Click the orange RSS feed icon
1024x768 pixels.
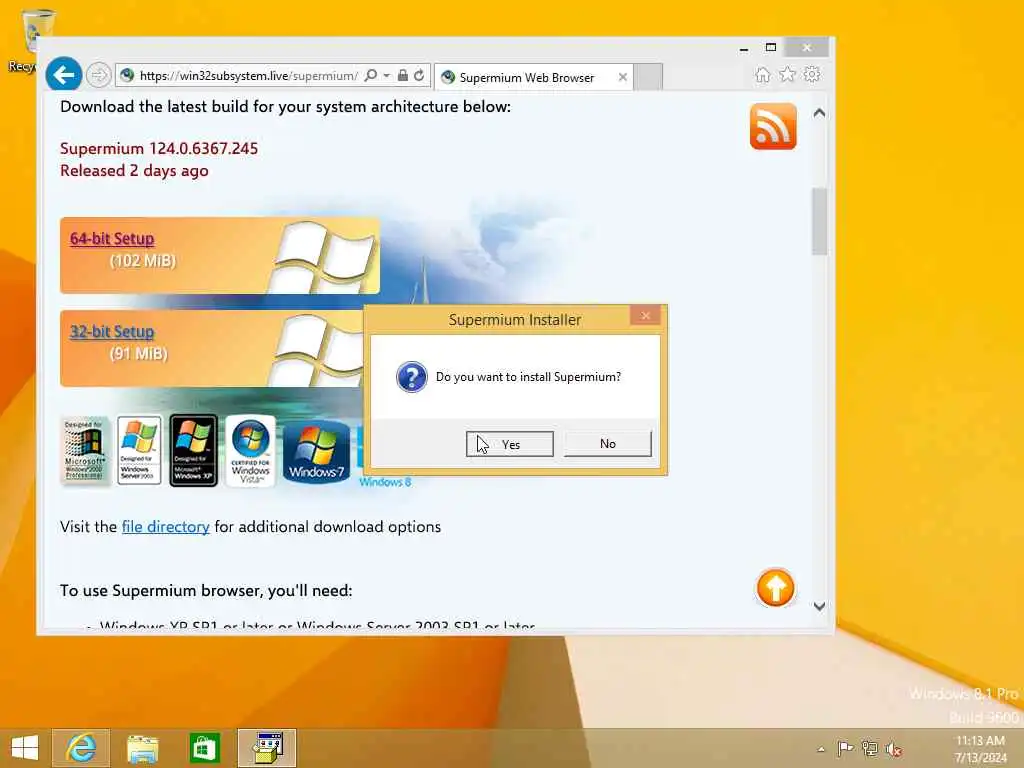[x=773, y=126]
